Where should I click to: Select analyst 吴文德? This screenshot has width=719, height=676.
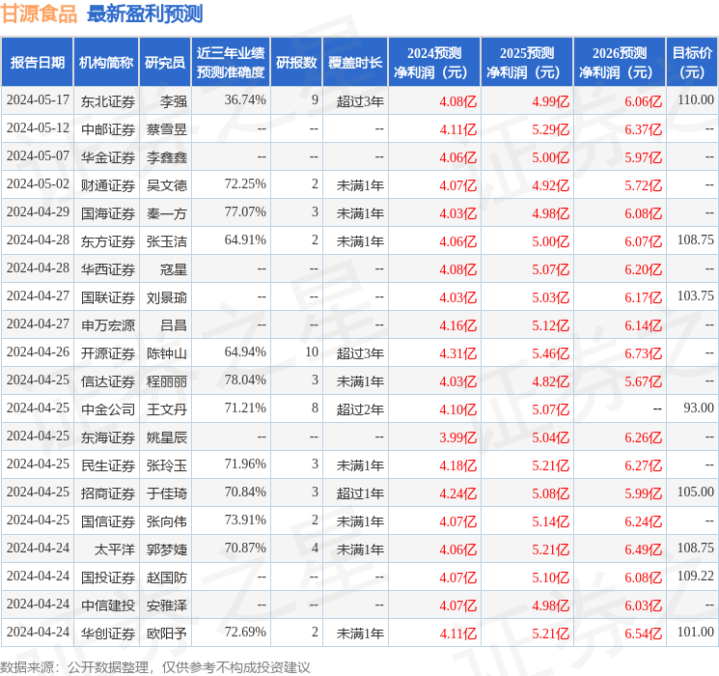tap(166, 185)
